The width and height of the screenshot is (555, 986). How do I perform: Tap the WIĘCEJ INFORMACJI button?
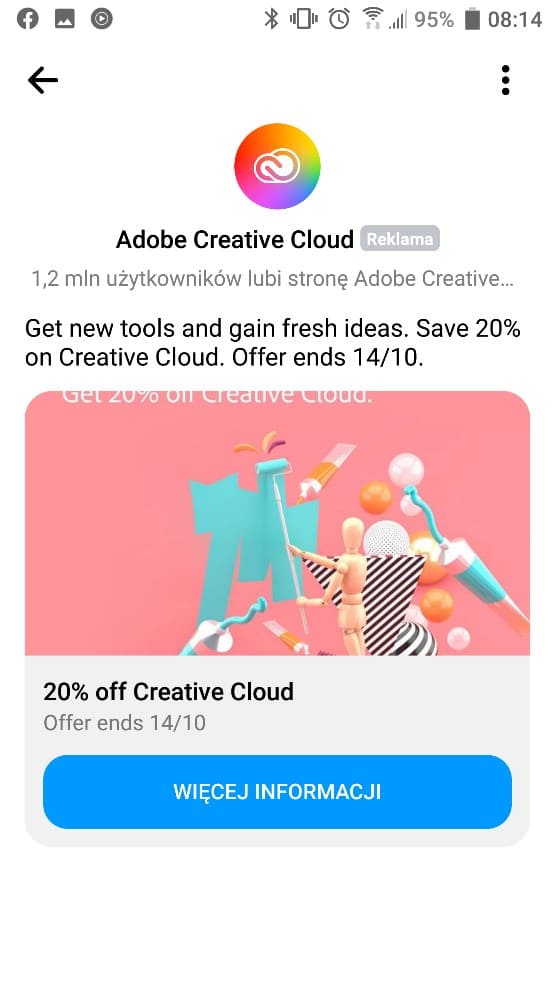tap(277, 791)
